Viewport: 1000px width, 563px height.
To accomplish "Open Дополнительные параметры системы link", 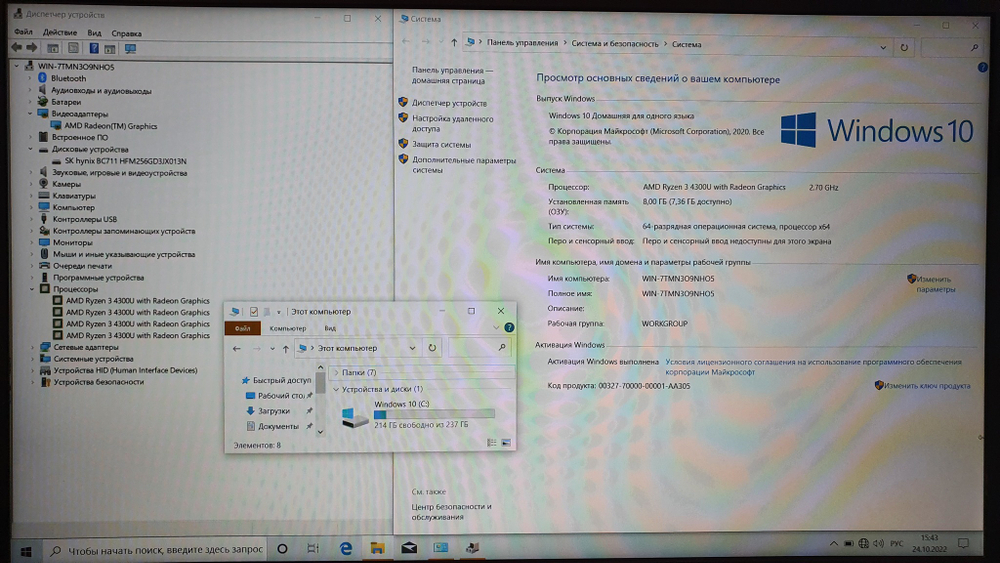I will click(x=464, y=165).
